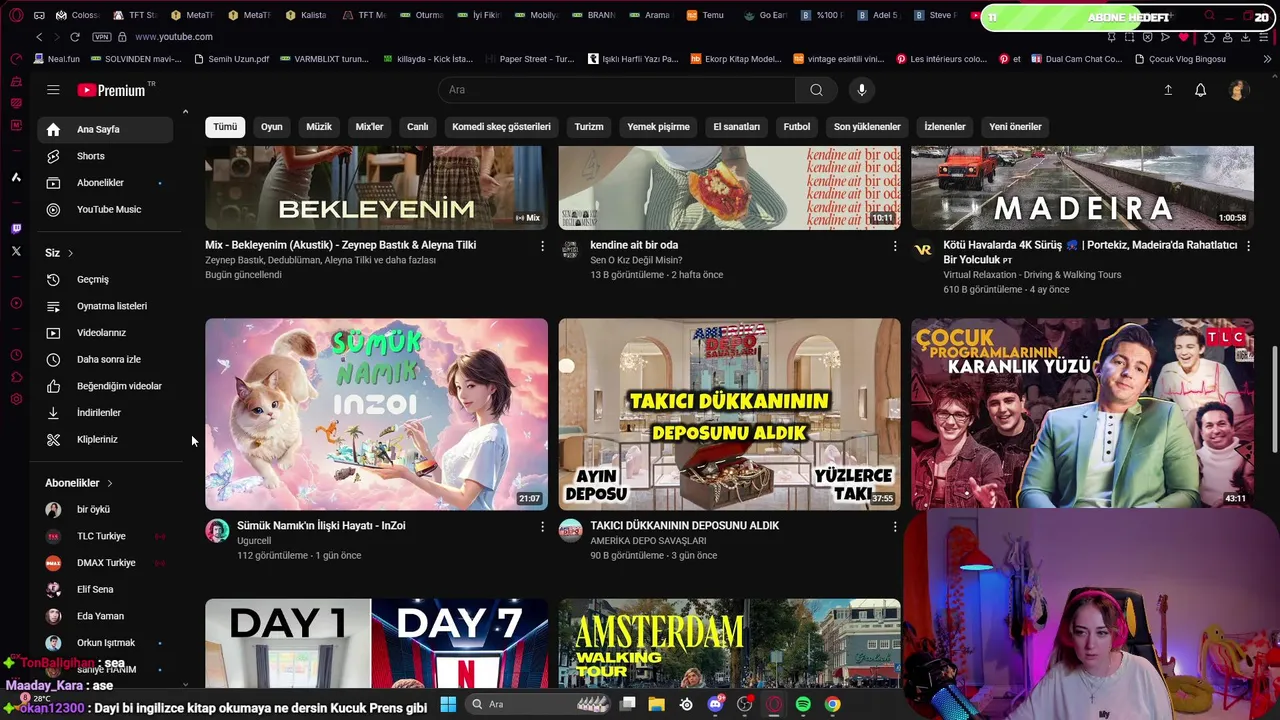1280x720 pixels.
Task: Open options for Mix - Bekleyenim video
Action: (x=542, y=246)
